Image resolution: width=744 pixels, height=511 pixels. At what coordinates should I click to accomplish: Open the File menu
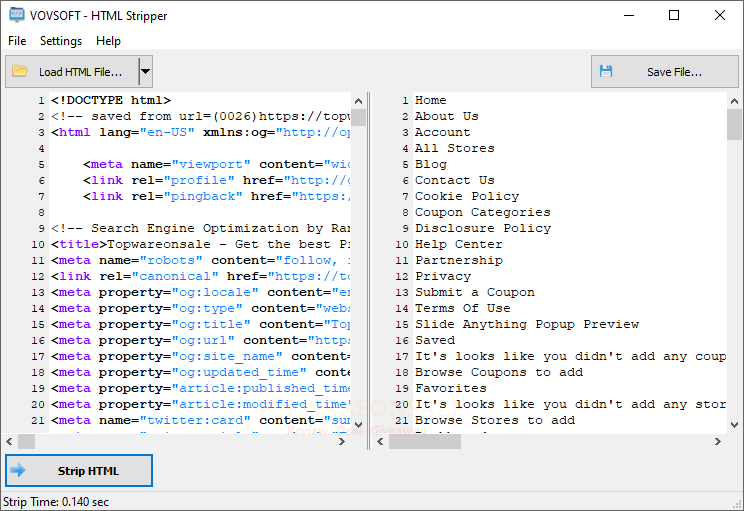click(17, 41)
